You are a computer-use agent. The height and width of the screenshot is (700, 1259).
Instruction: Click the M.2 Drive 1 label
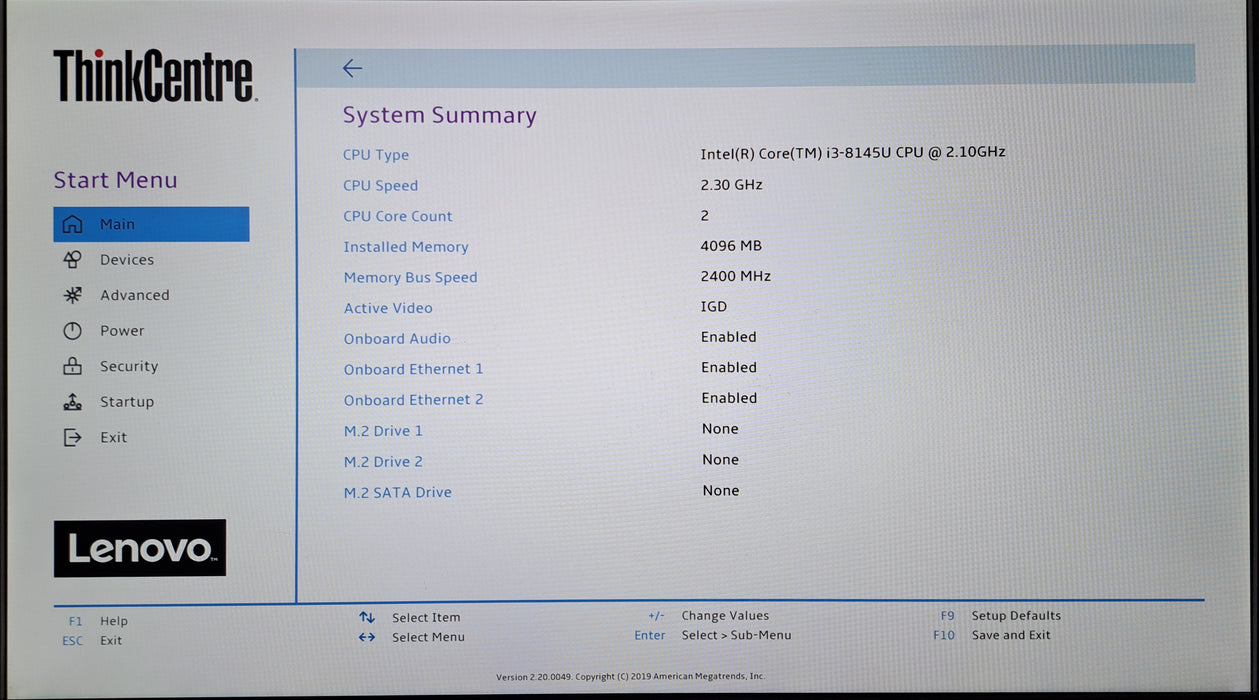click(x=384, y=431)
